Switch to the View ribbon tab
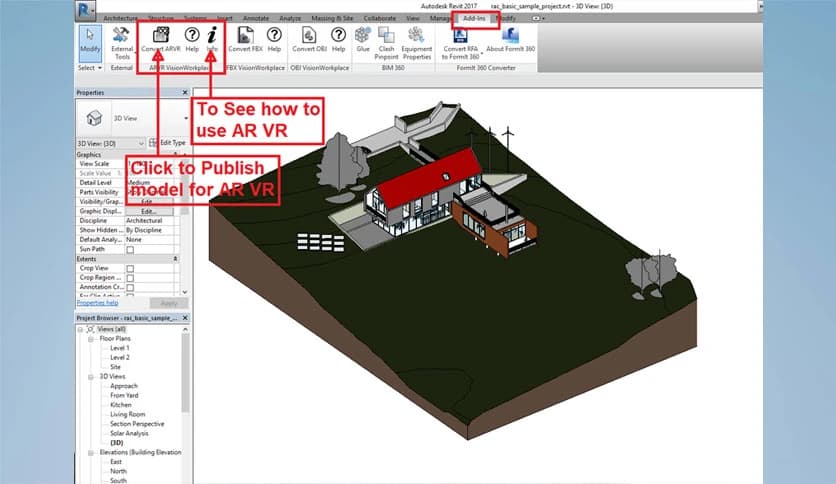The image size is (836, 484). point(413,18)
